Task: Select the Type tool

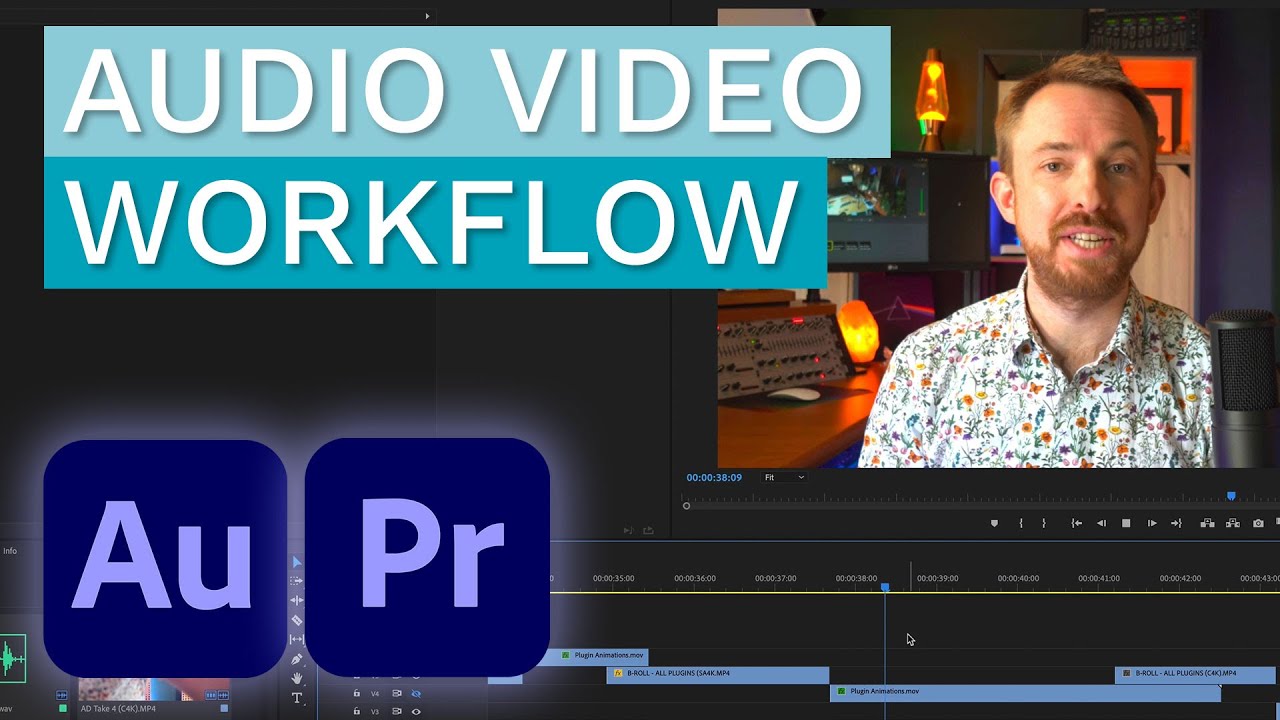Action: click(297, 697)
